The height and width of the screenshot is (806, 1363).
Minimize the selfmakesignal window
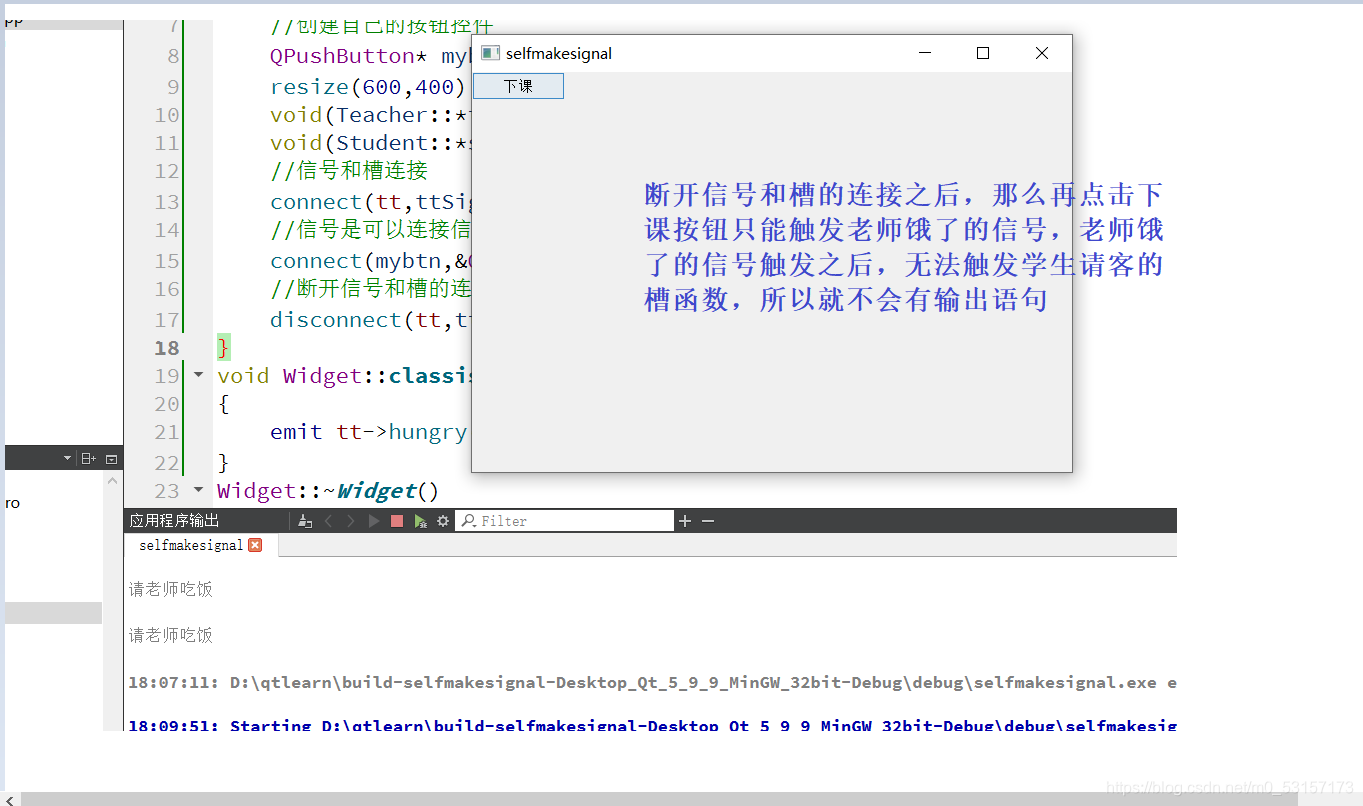(x=925, y=53)
